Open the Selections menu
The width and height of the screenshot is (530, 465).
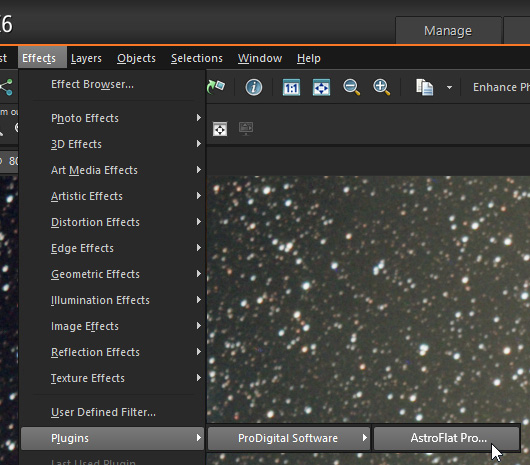[197, 58]
